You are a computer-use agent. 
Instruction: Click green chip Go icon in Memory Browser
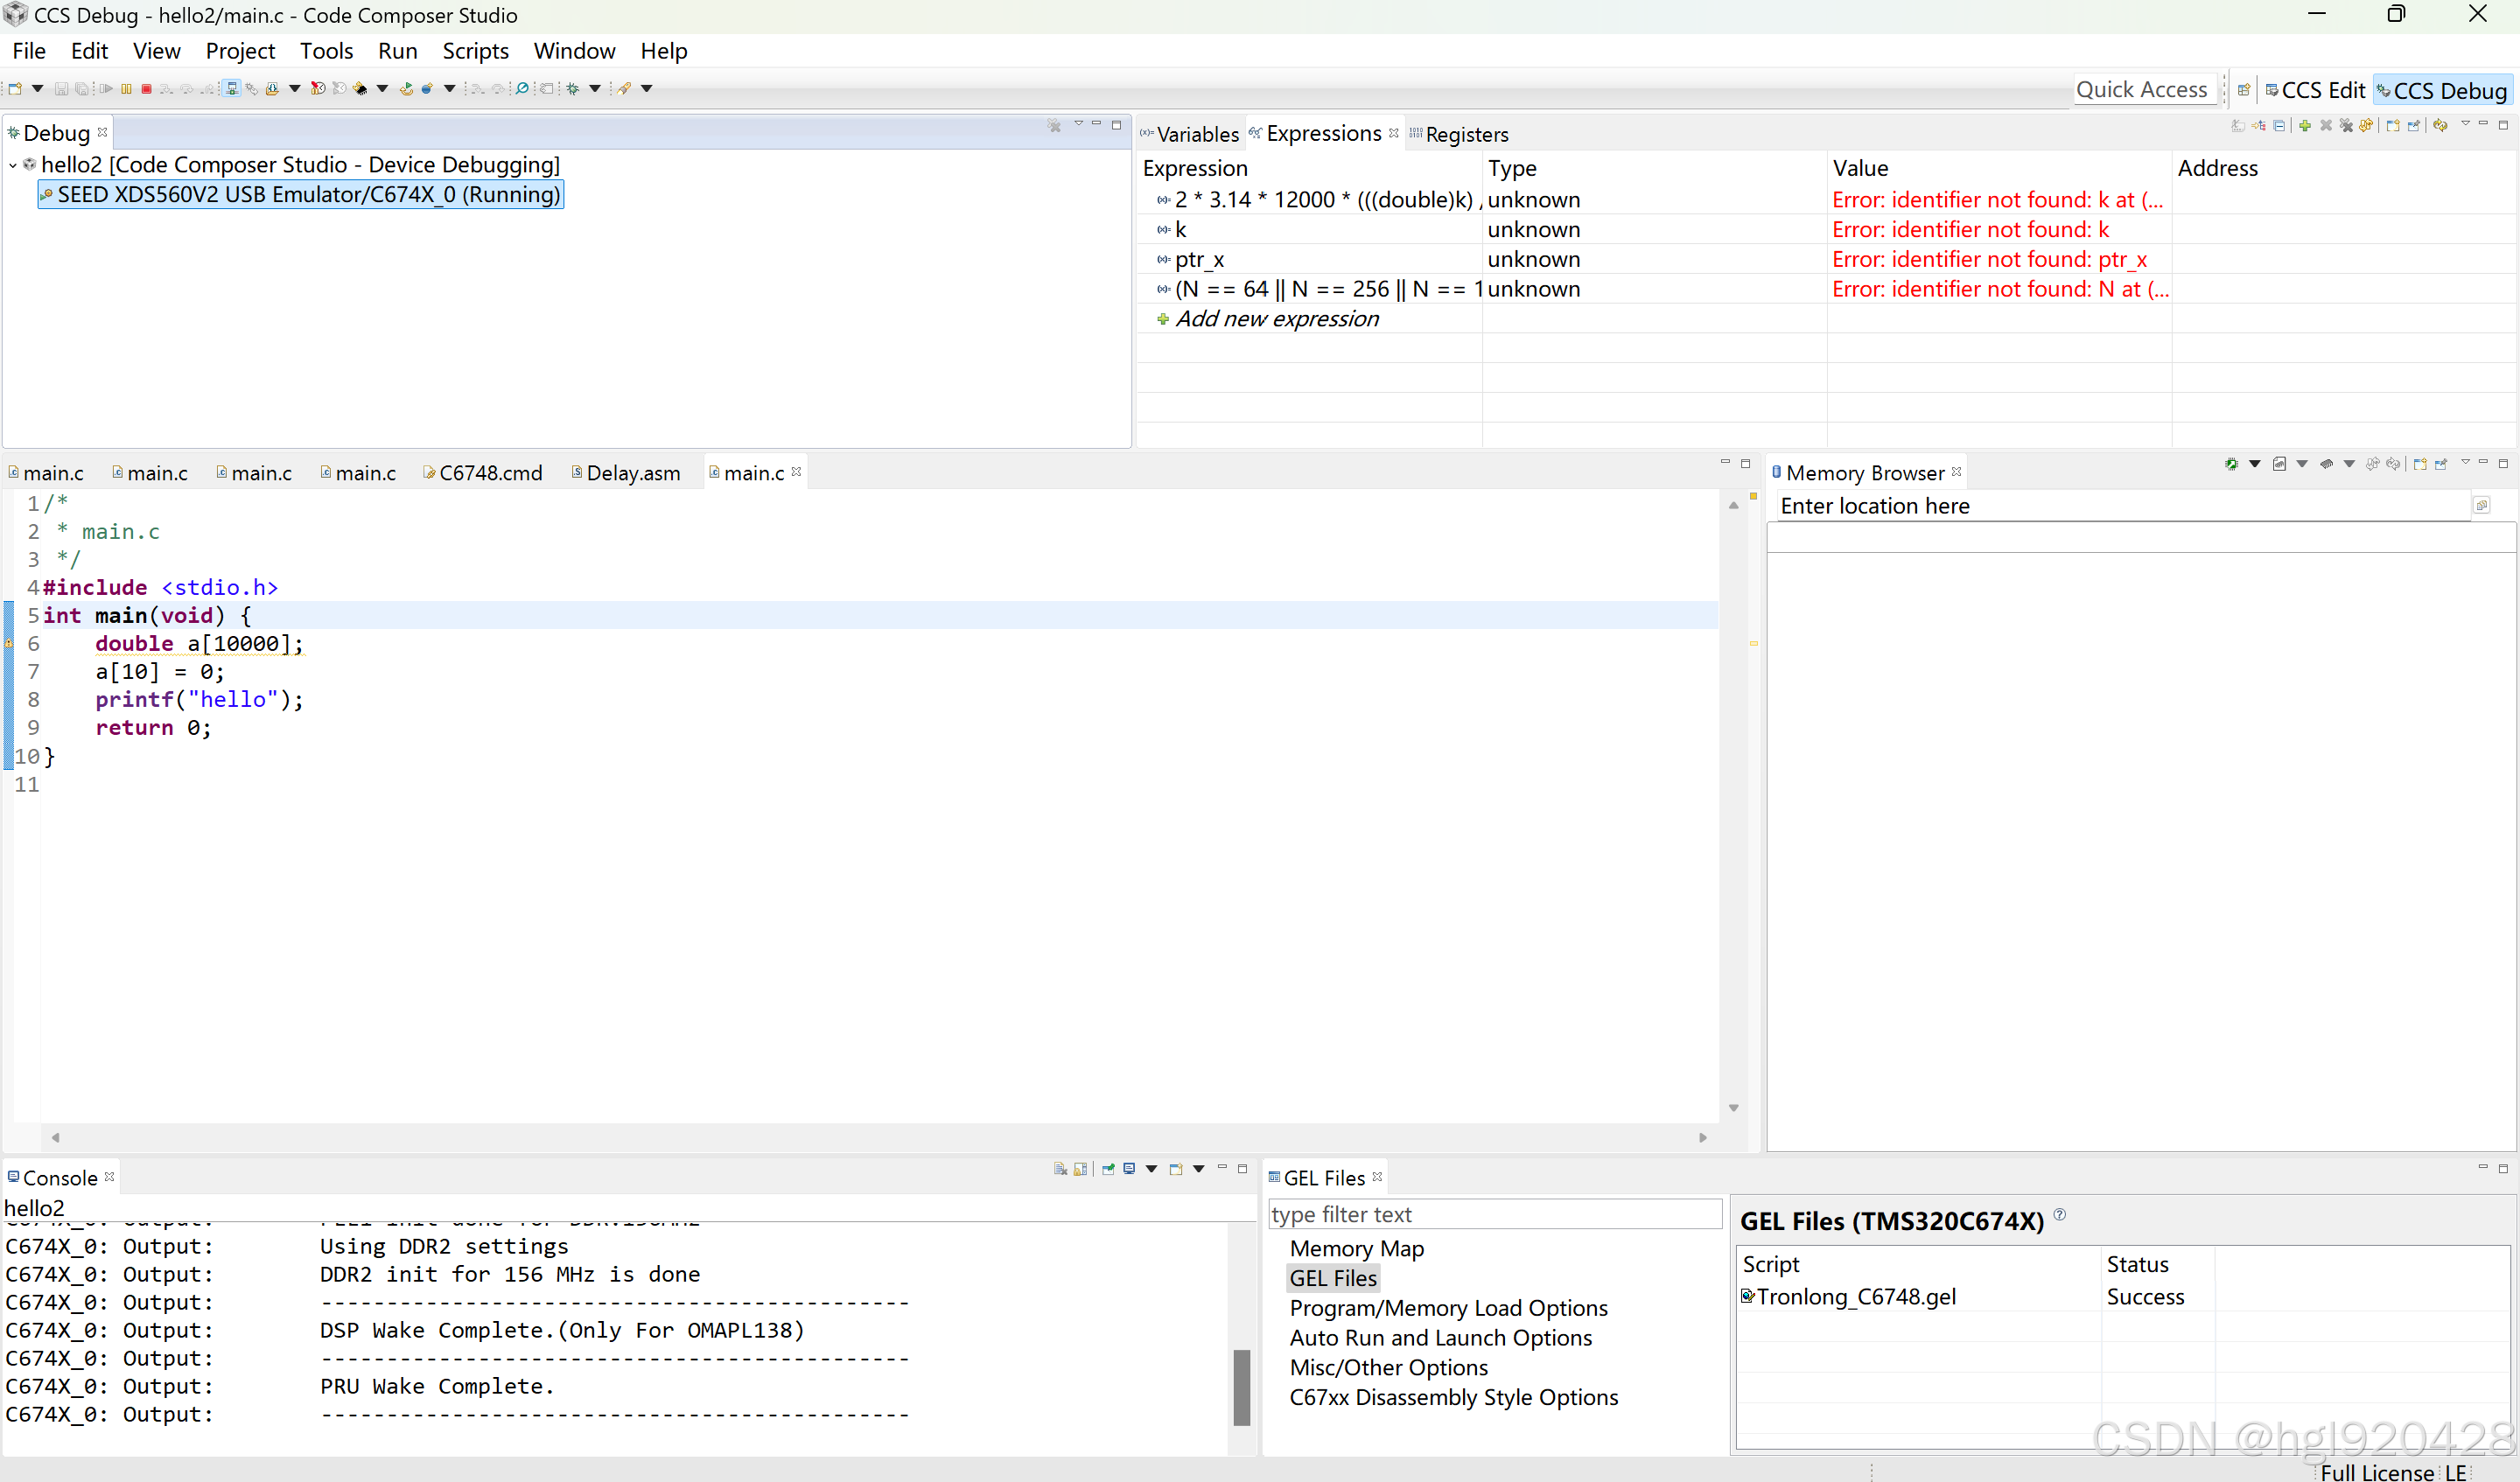click(x=2232, y=464)
